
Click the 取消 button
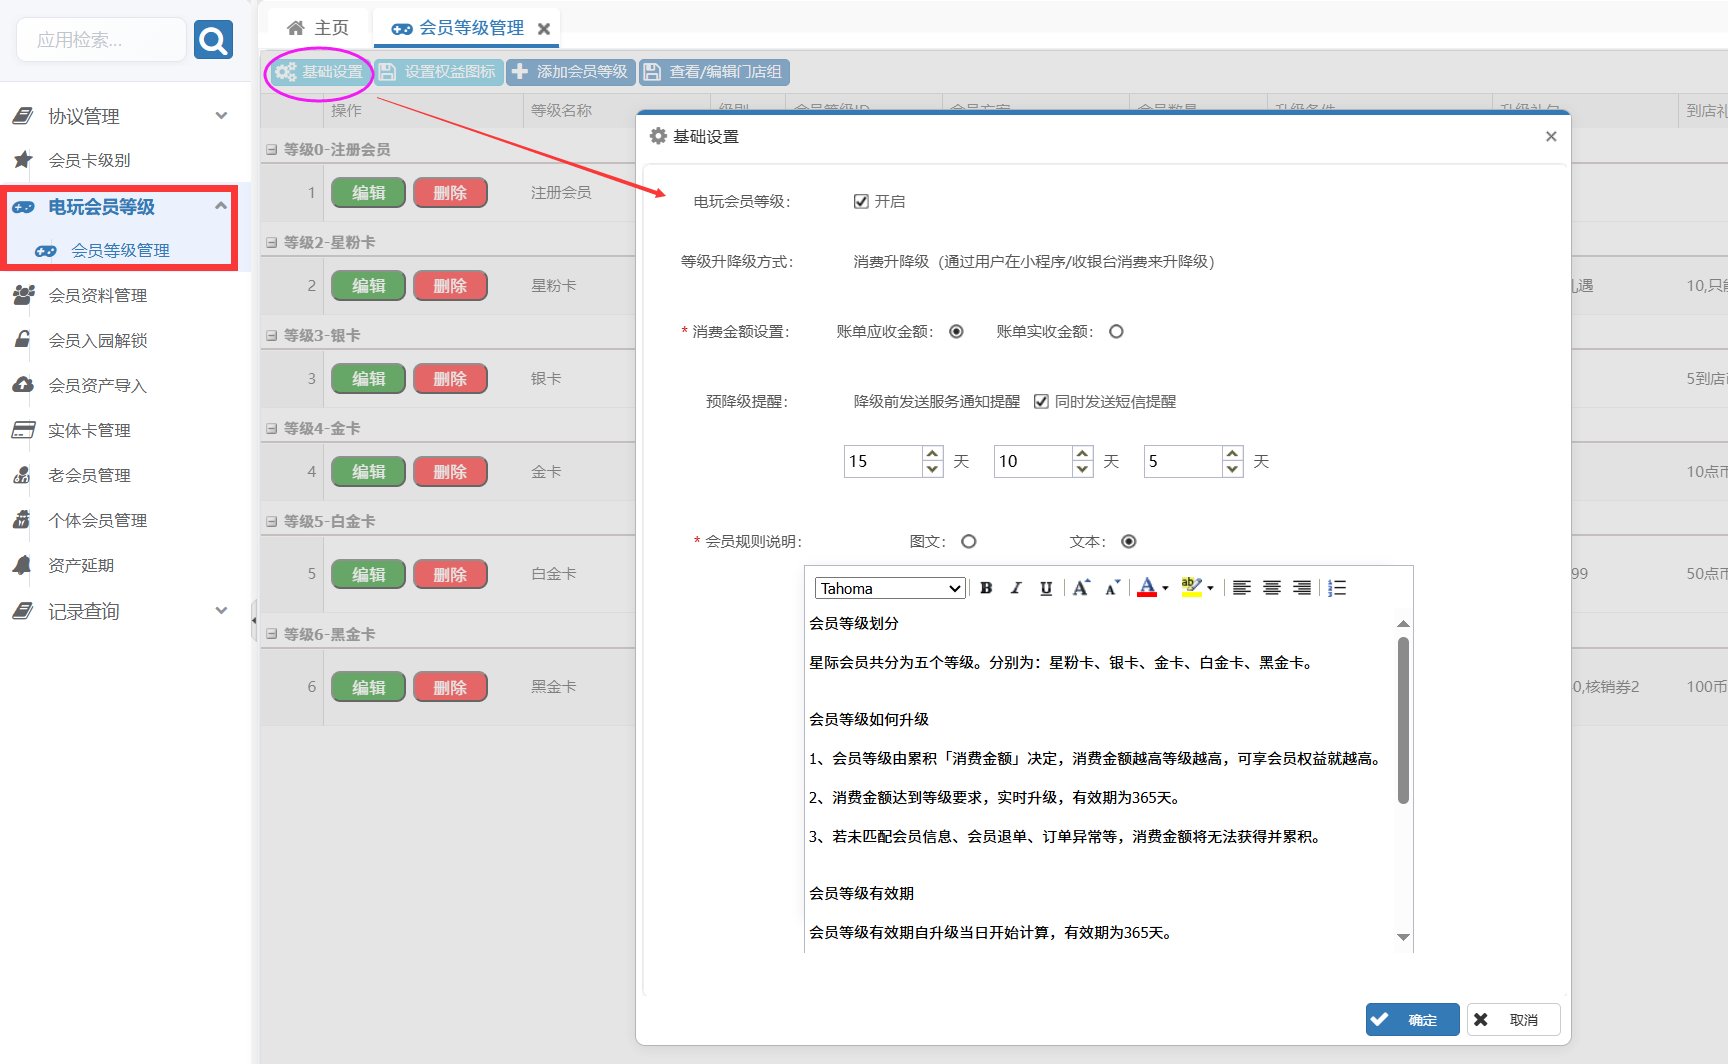pos(1513,1020)
